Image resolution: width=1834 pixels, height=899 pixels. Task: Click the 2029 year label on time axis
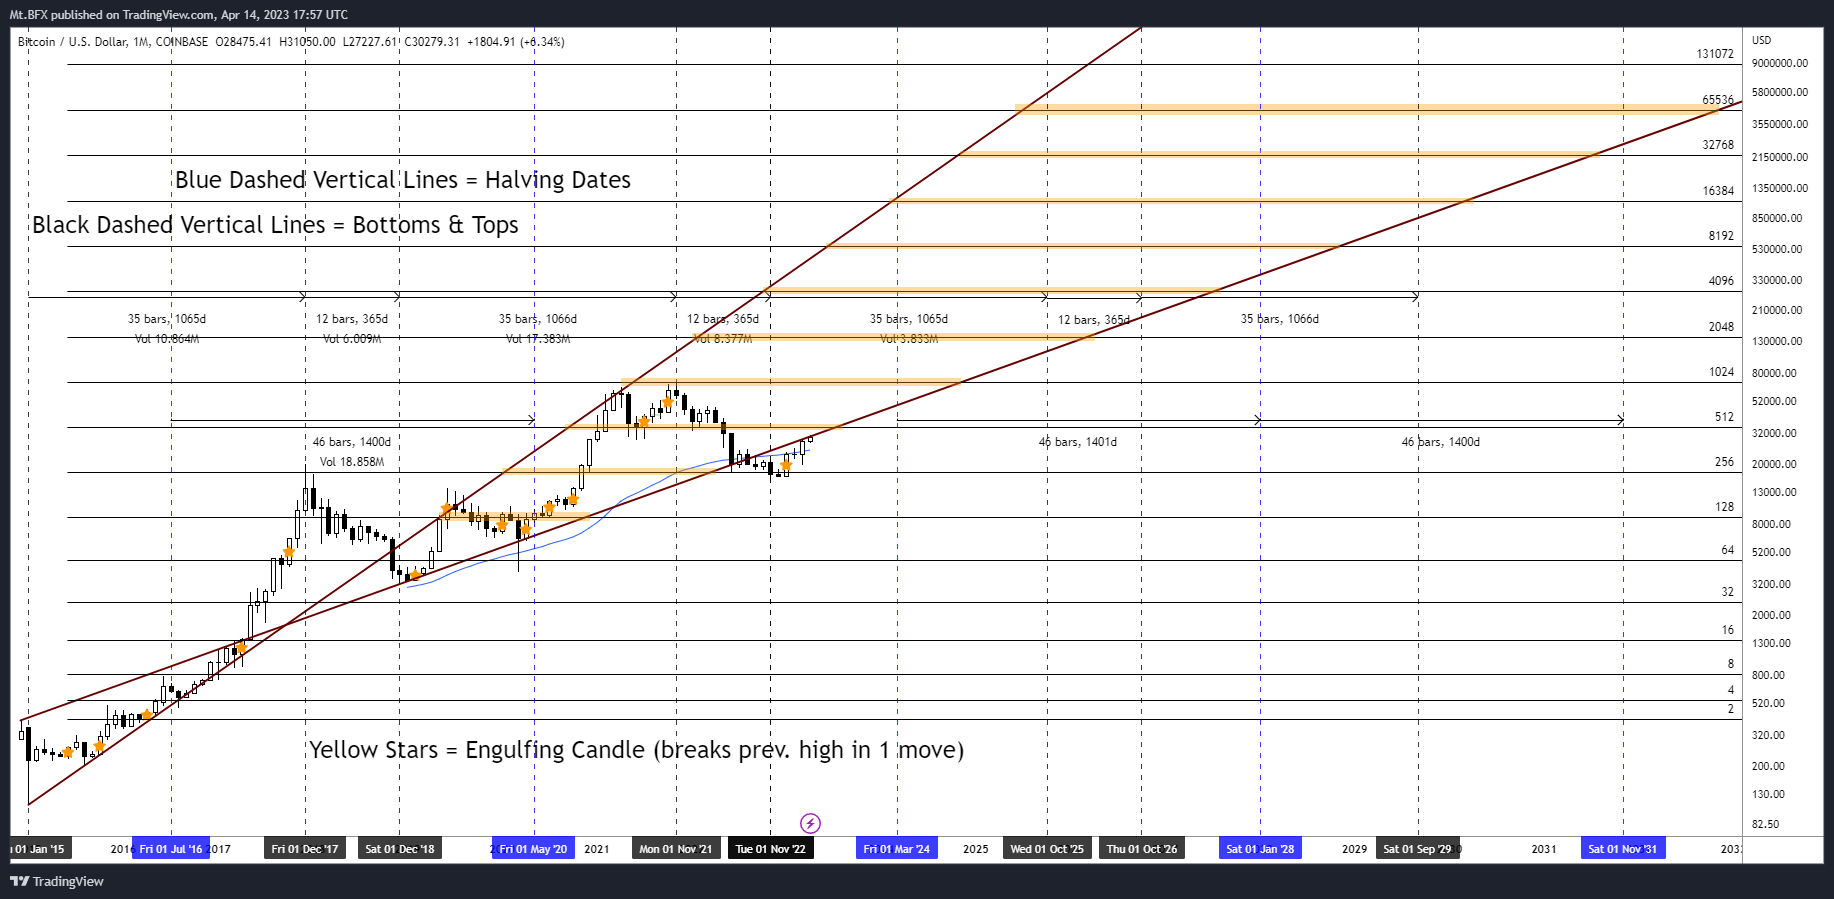(1354, 849)
